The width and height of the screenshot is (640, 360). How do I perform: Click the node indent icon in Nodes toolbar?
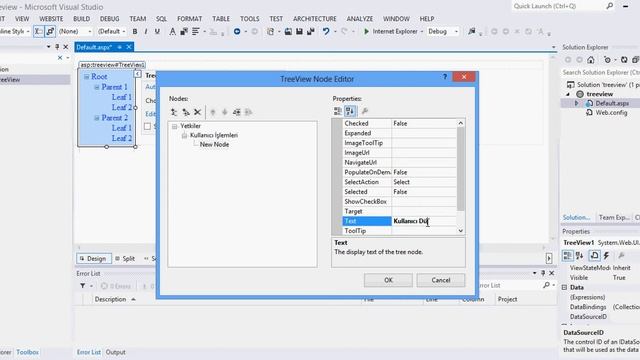point(248,112)
